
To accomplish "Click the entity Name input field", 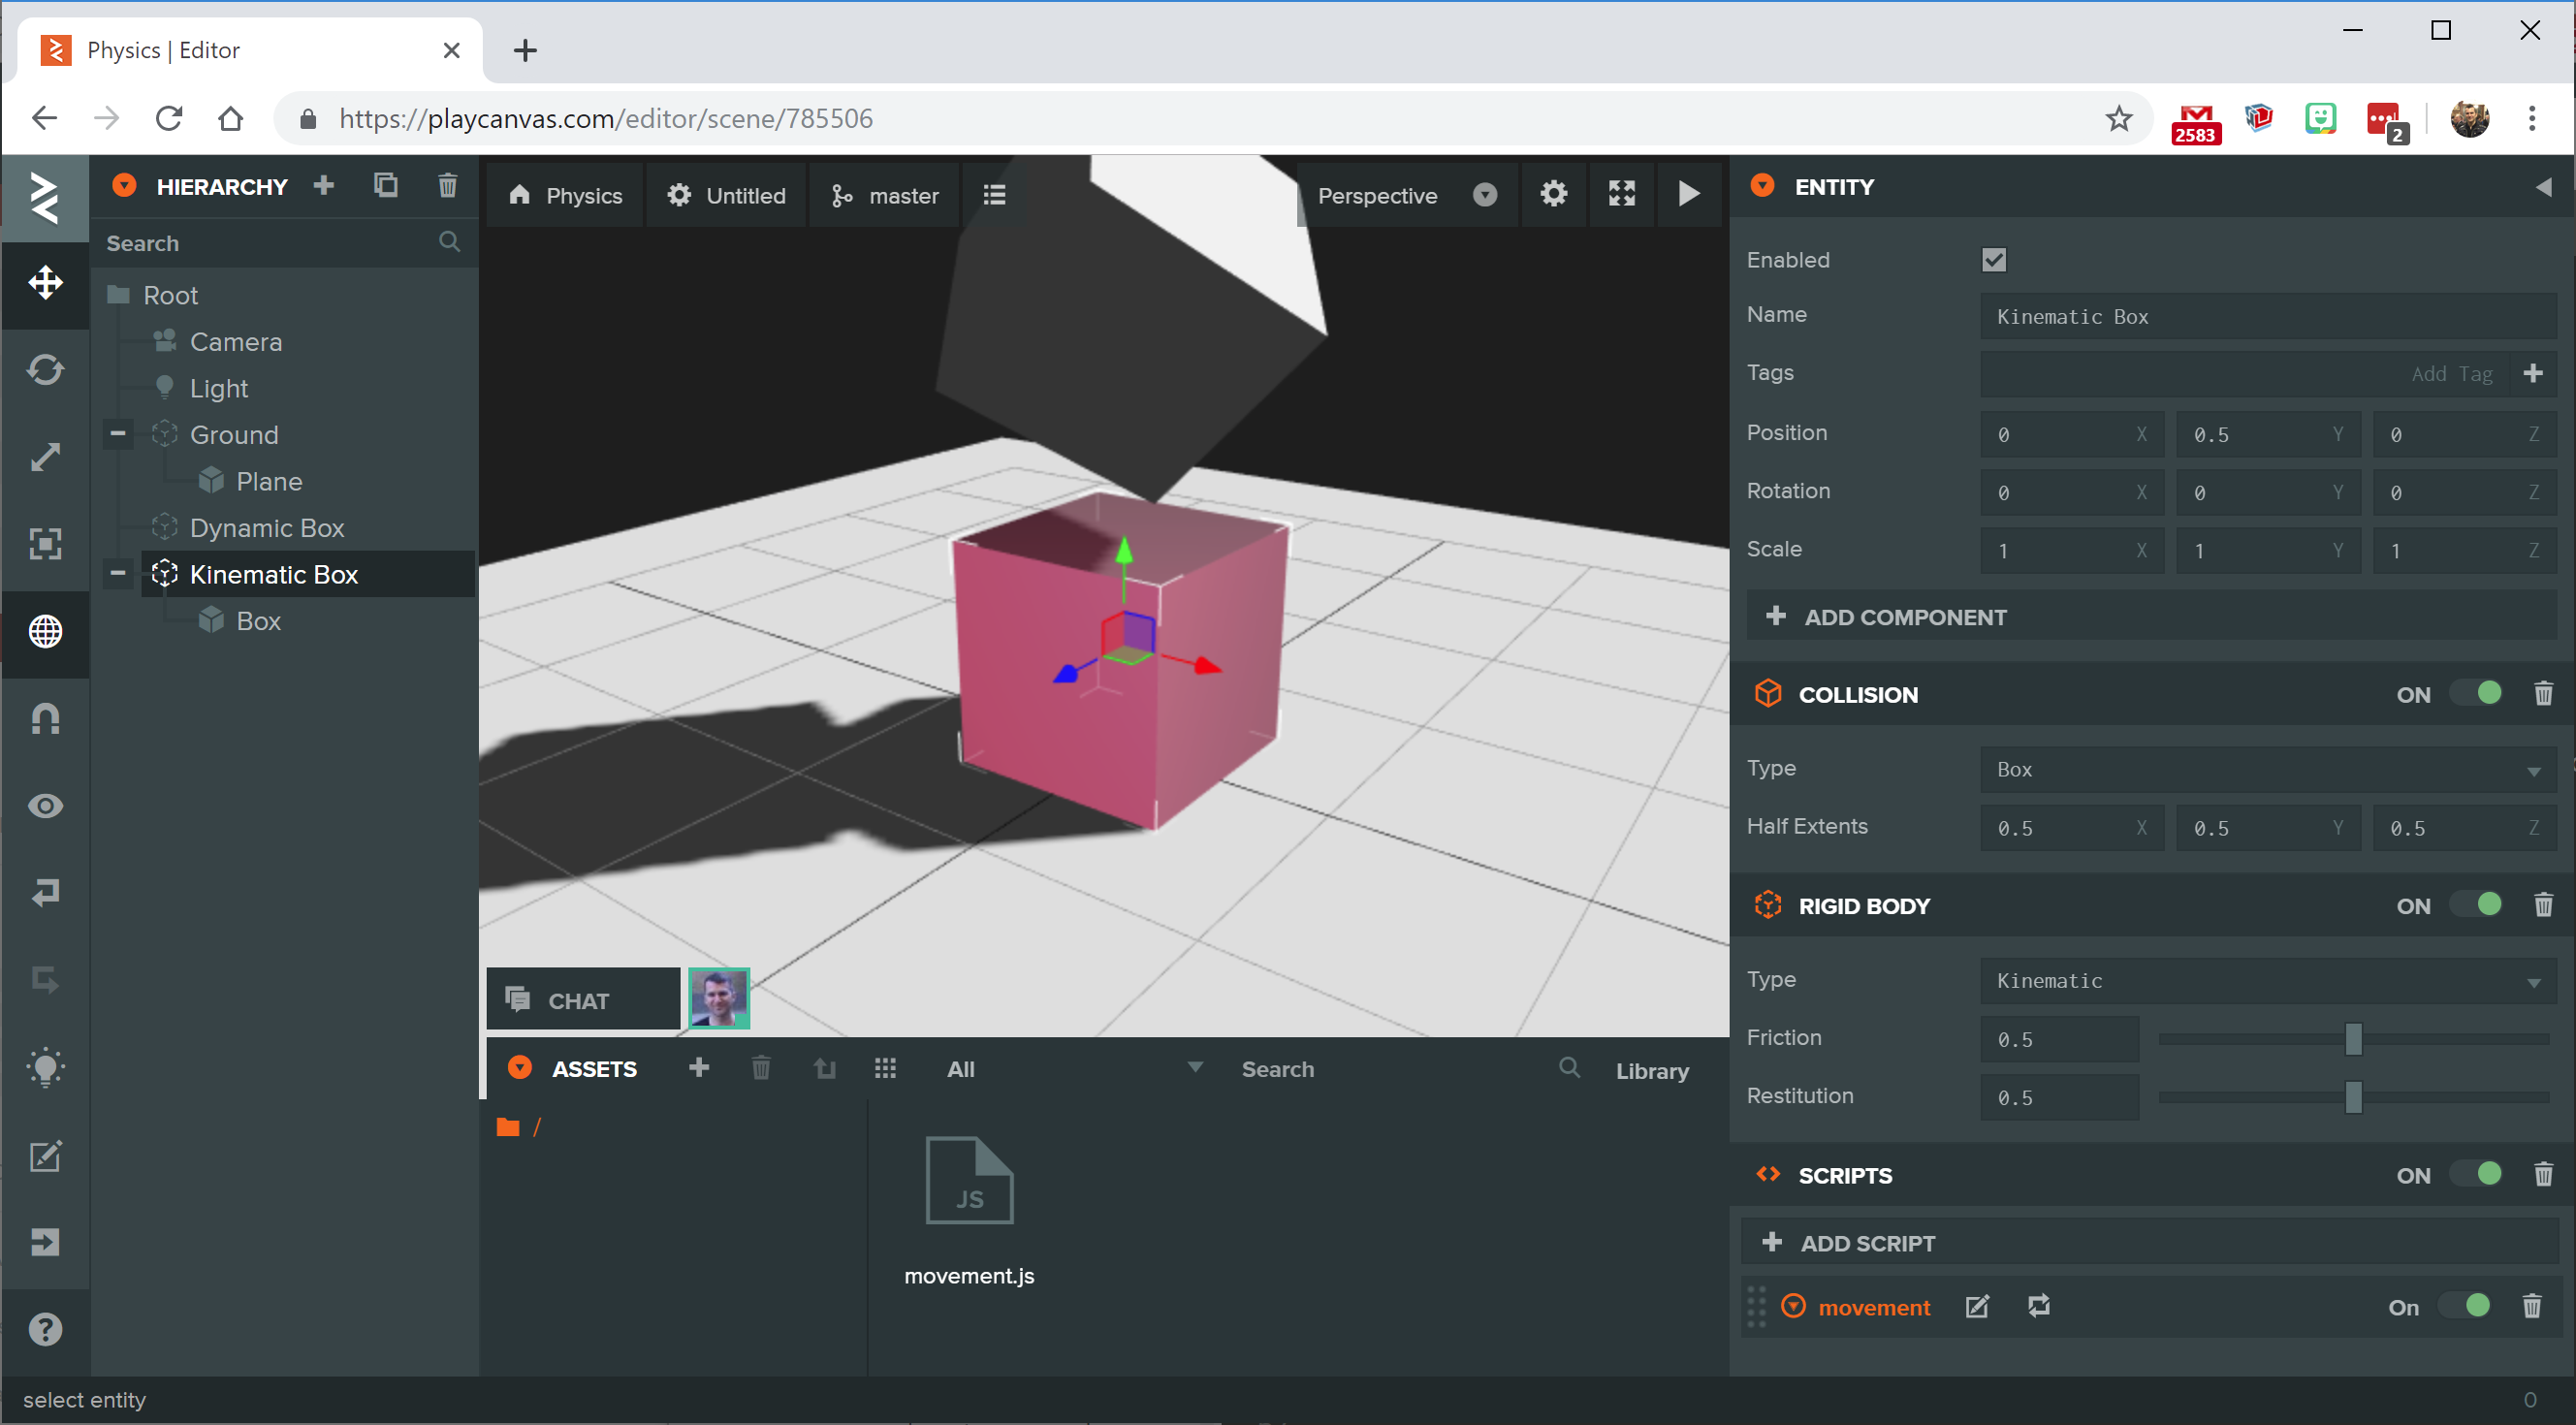I will click(x=2267, y=316).
